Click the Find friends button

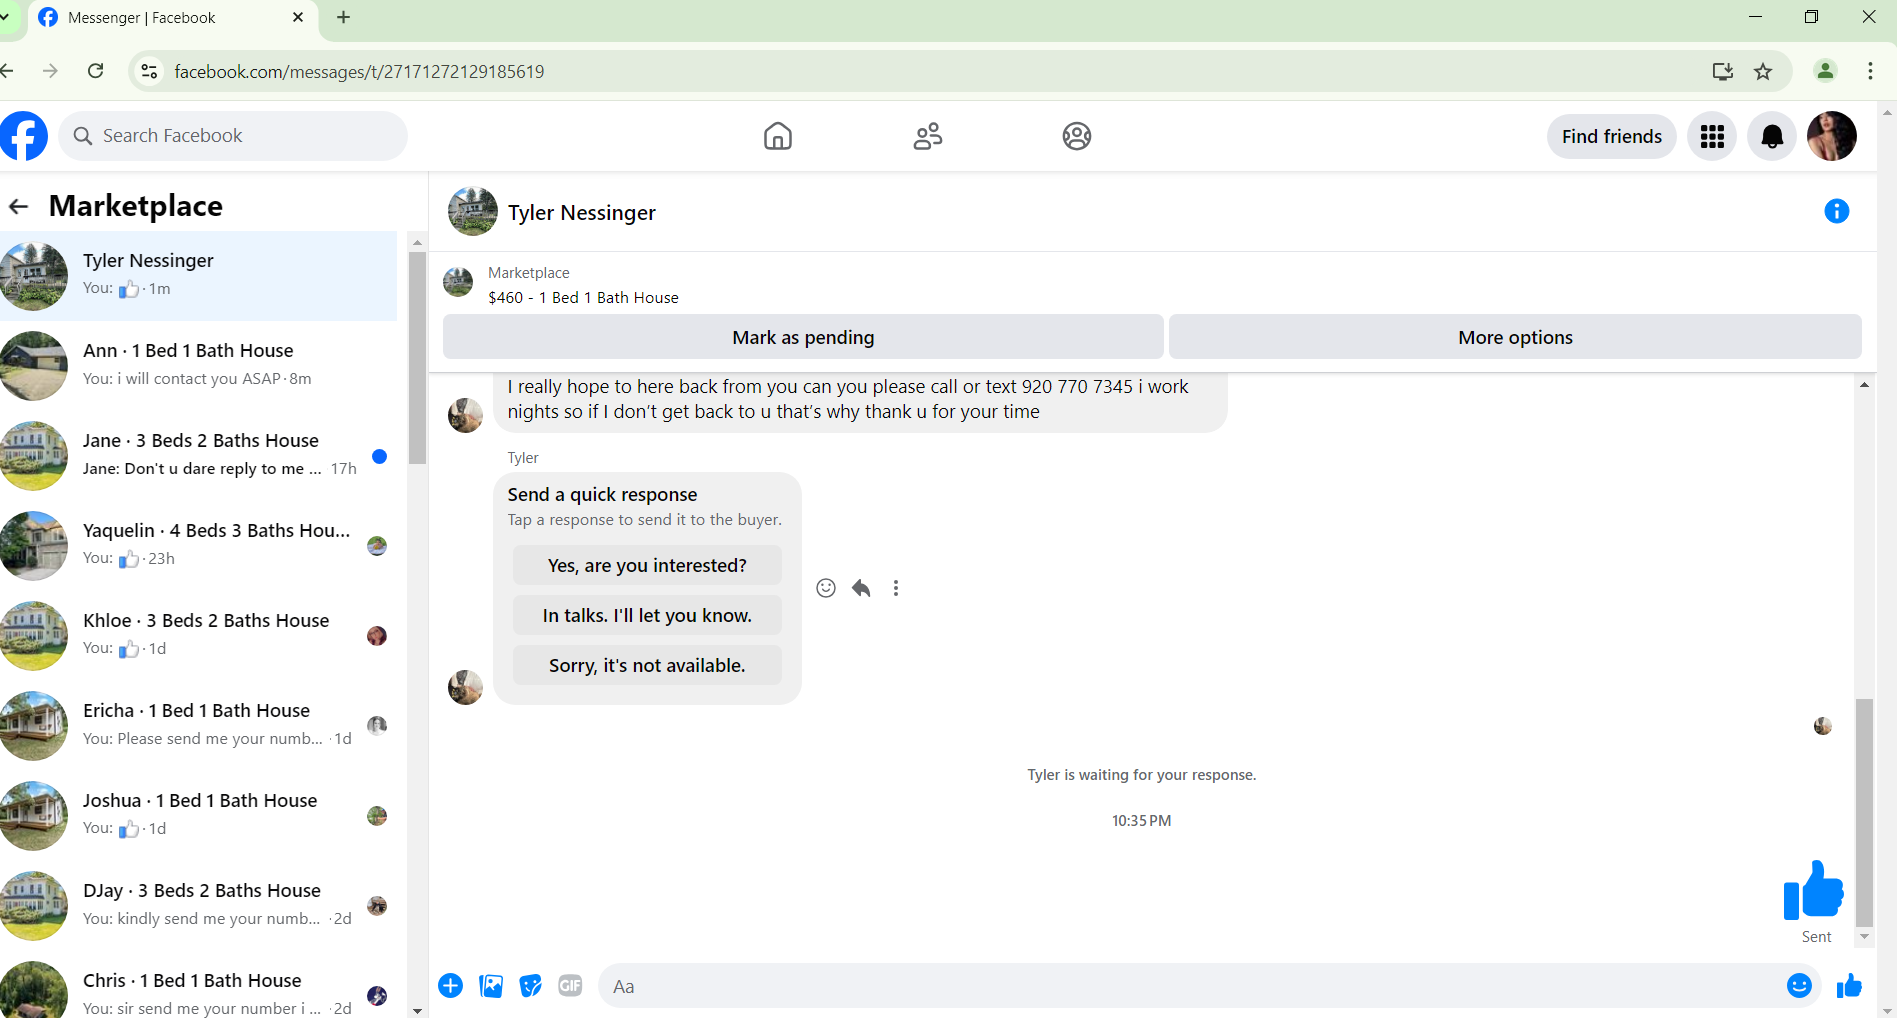point(1611,136)
